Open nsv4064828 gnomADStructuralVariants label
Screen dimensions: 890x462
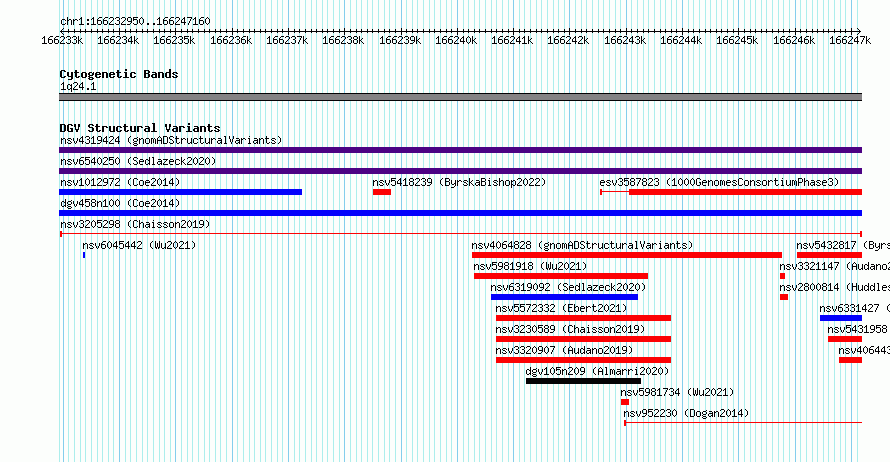[x=582, y=245]
